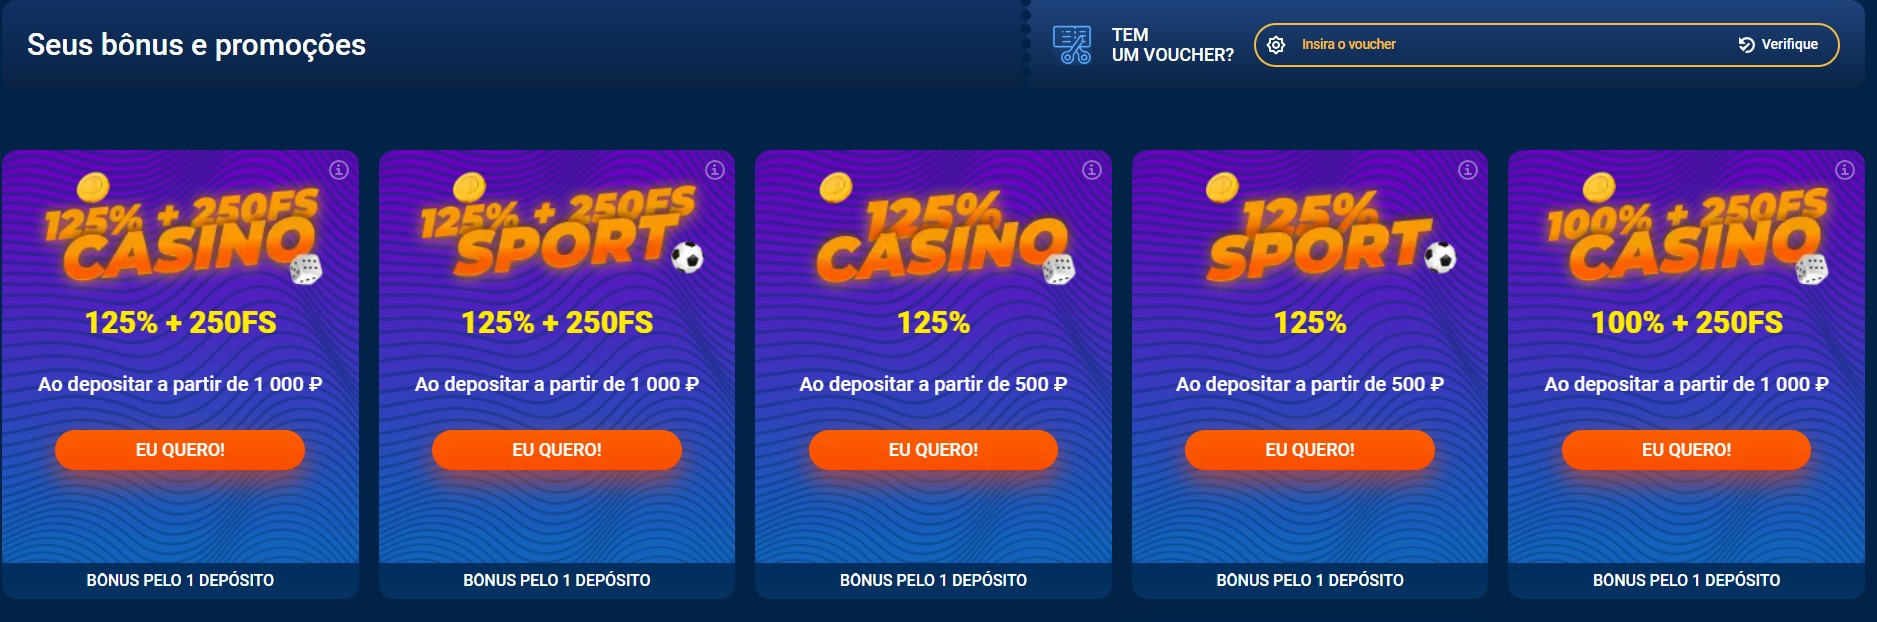Open info on the 100% + 250FS CASINO card
1877x622 pixels.
tap(1843, 170)
